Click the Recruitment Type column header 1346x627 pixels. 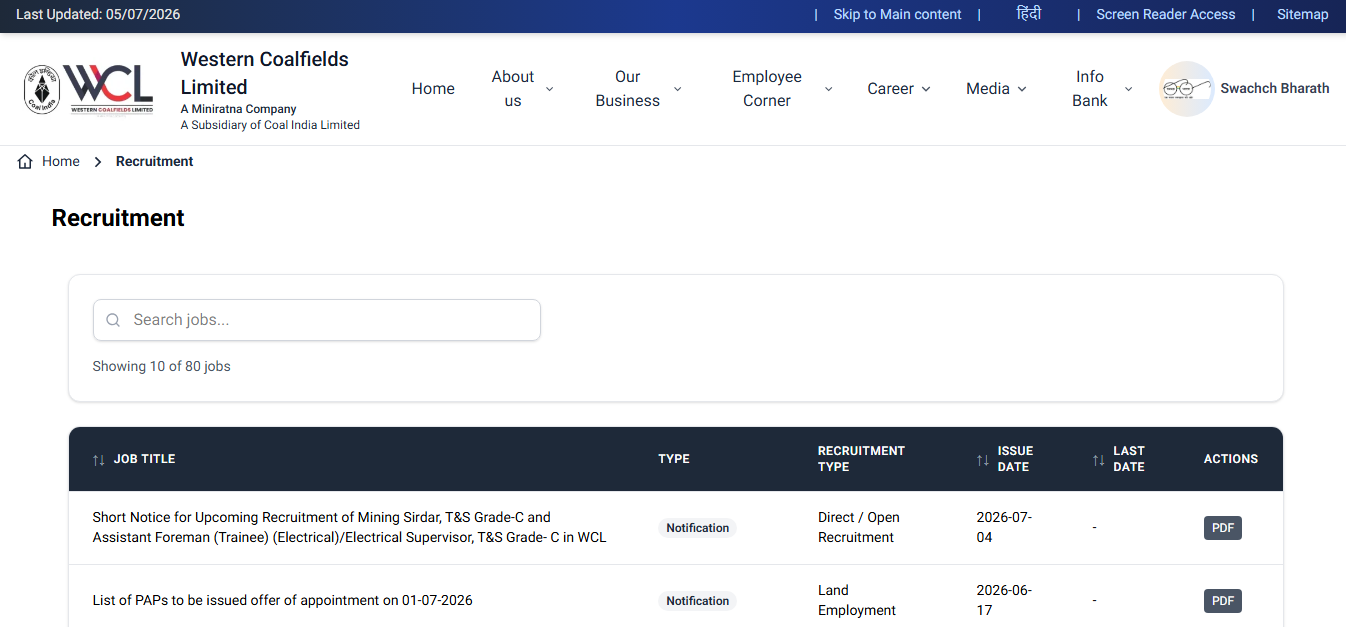coord(861,459)
